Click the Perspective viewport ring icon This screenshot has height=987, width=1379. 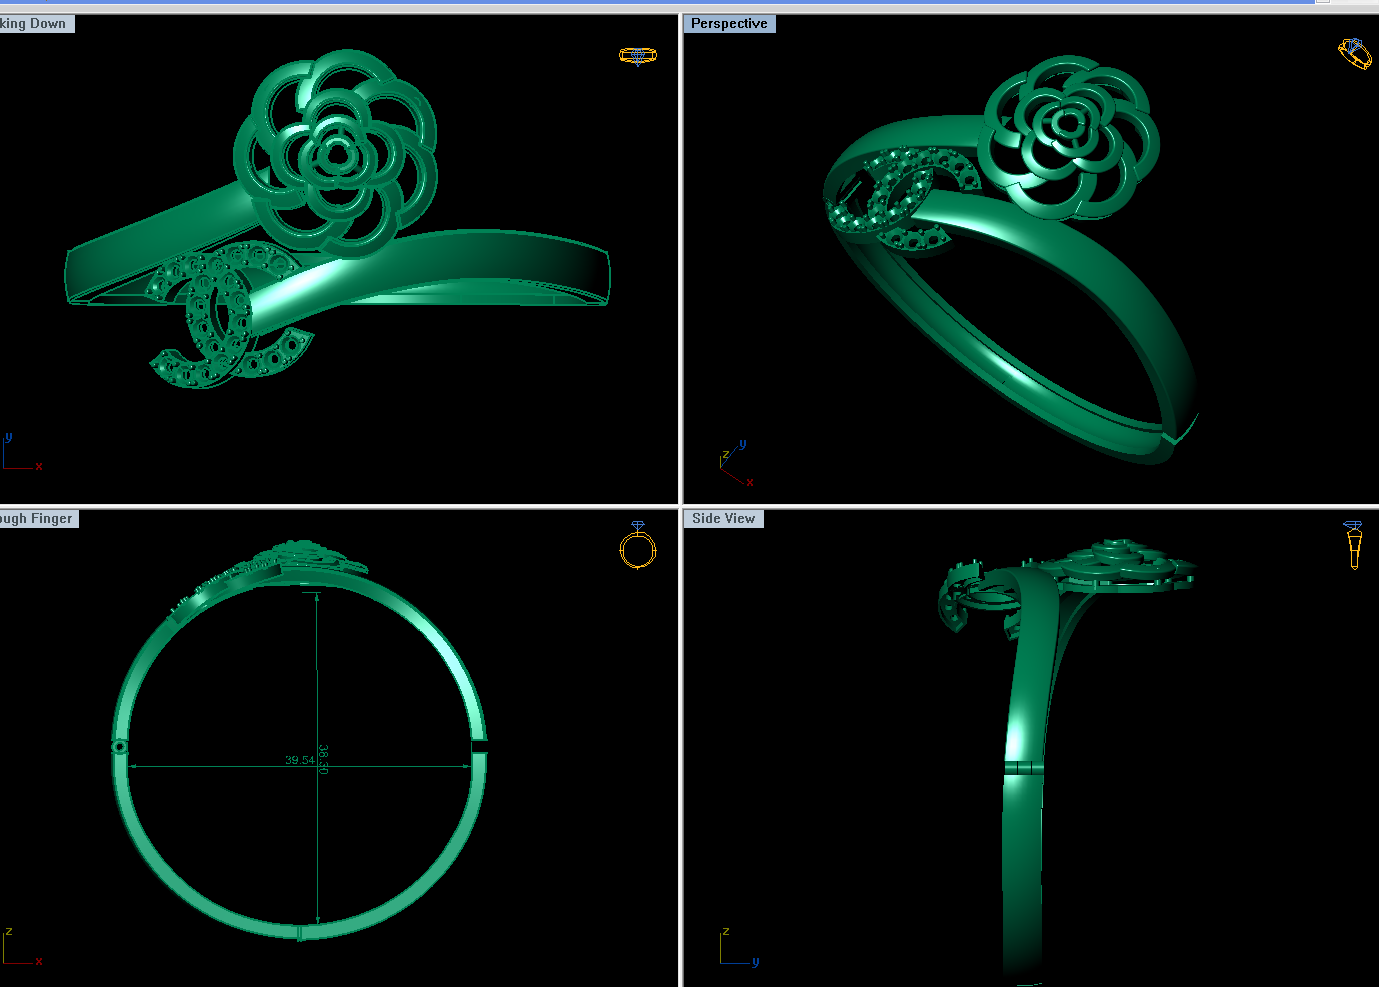[1355, 53]
